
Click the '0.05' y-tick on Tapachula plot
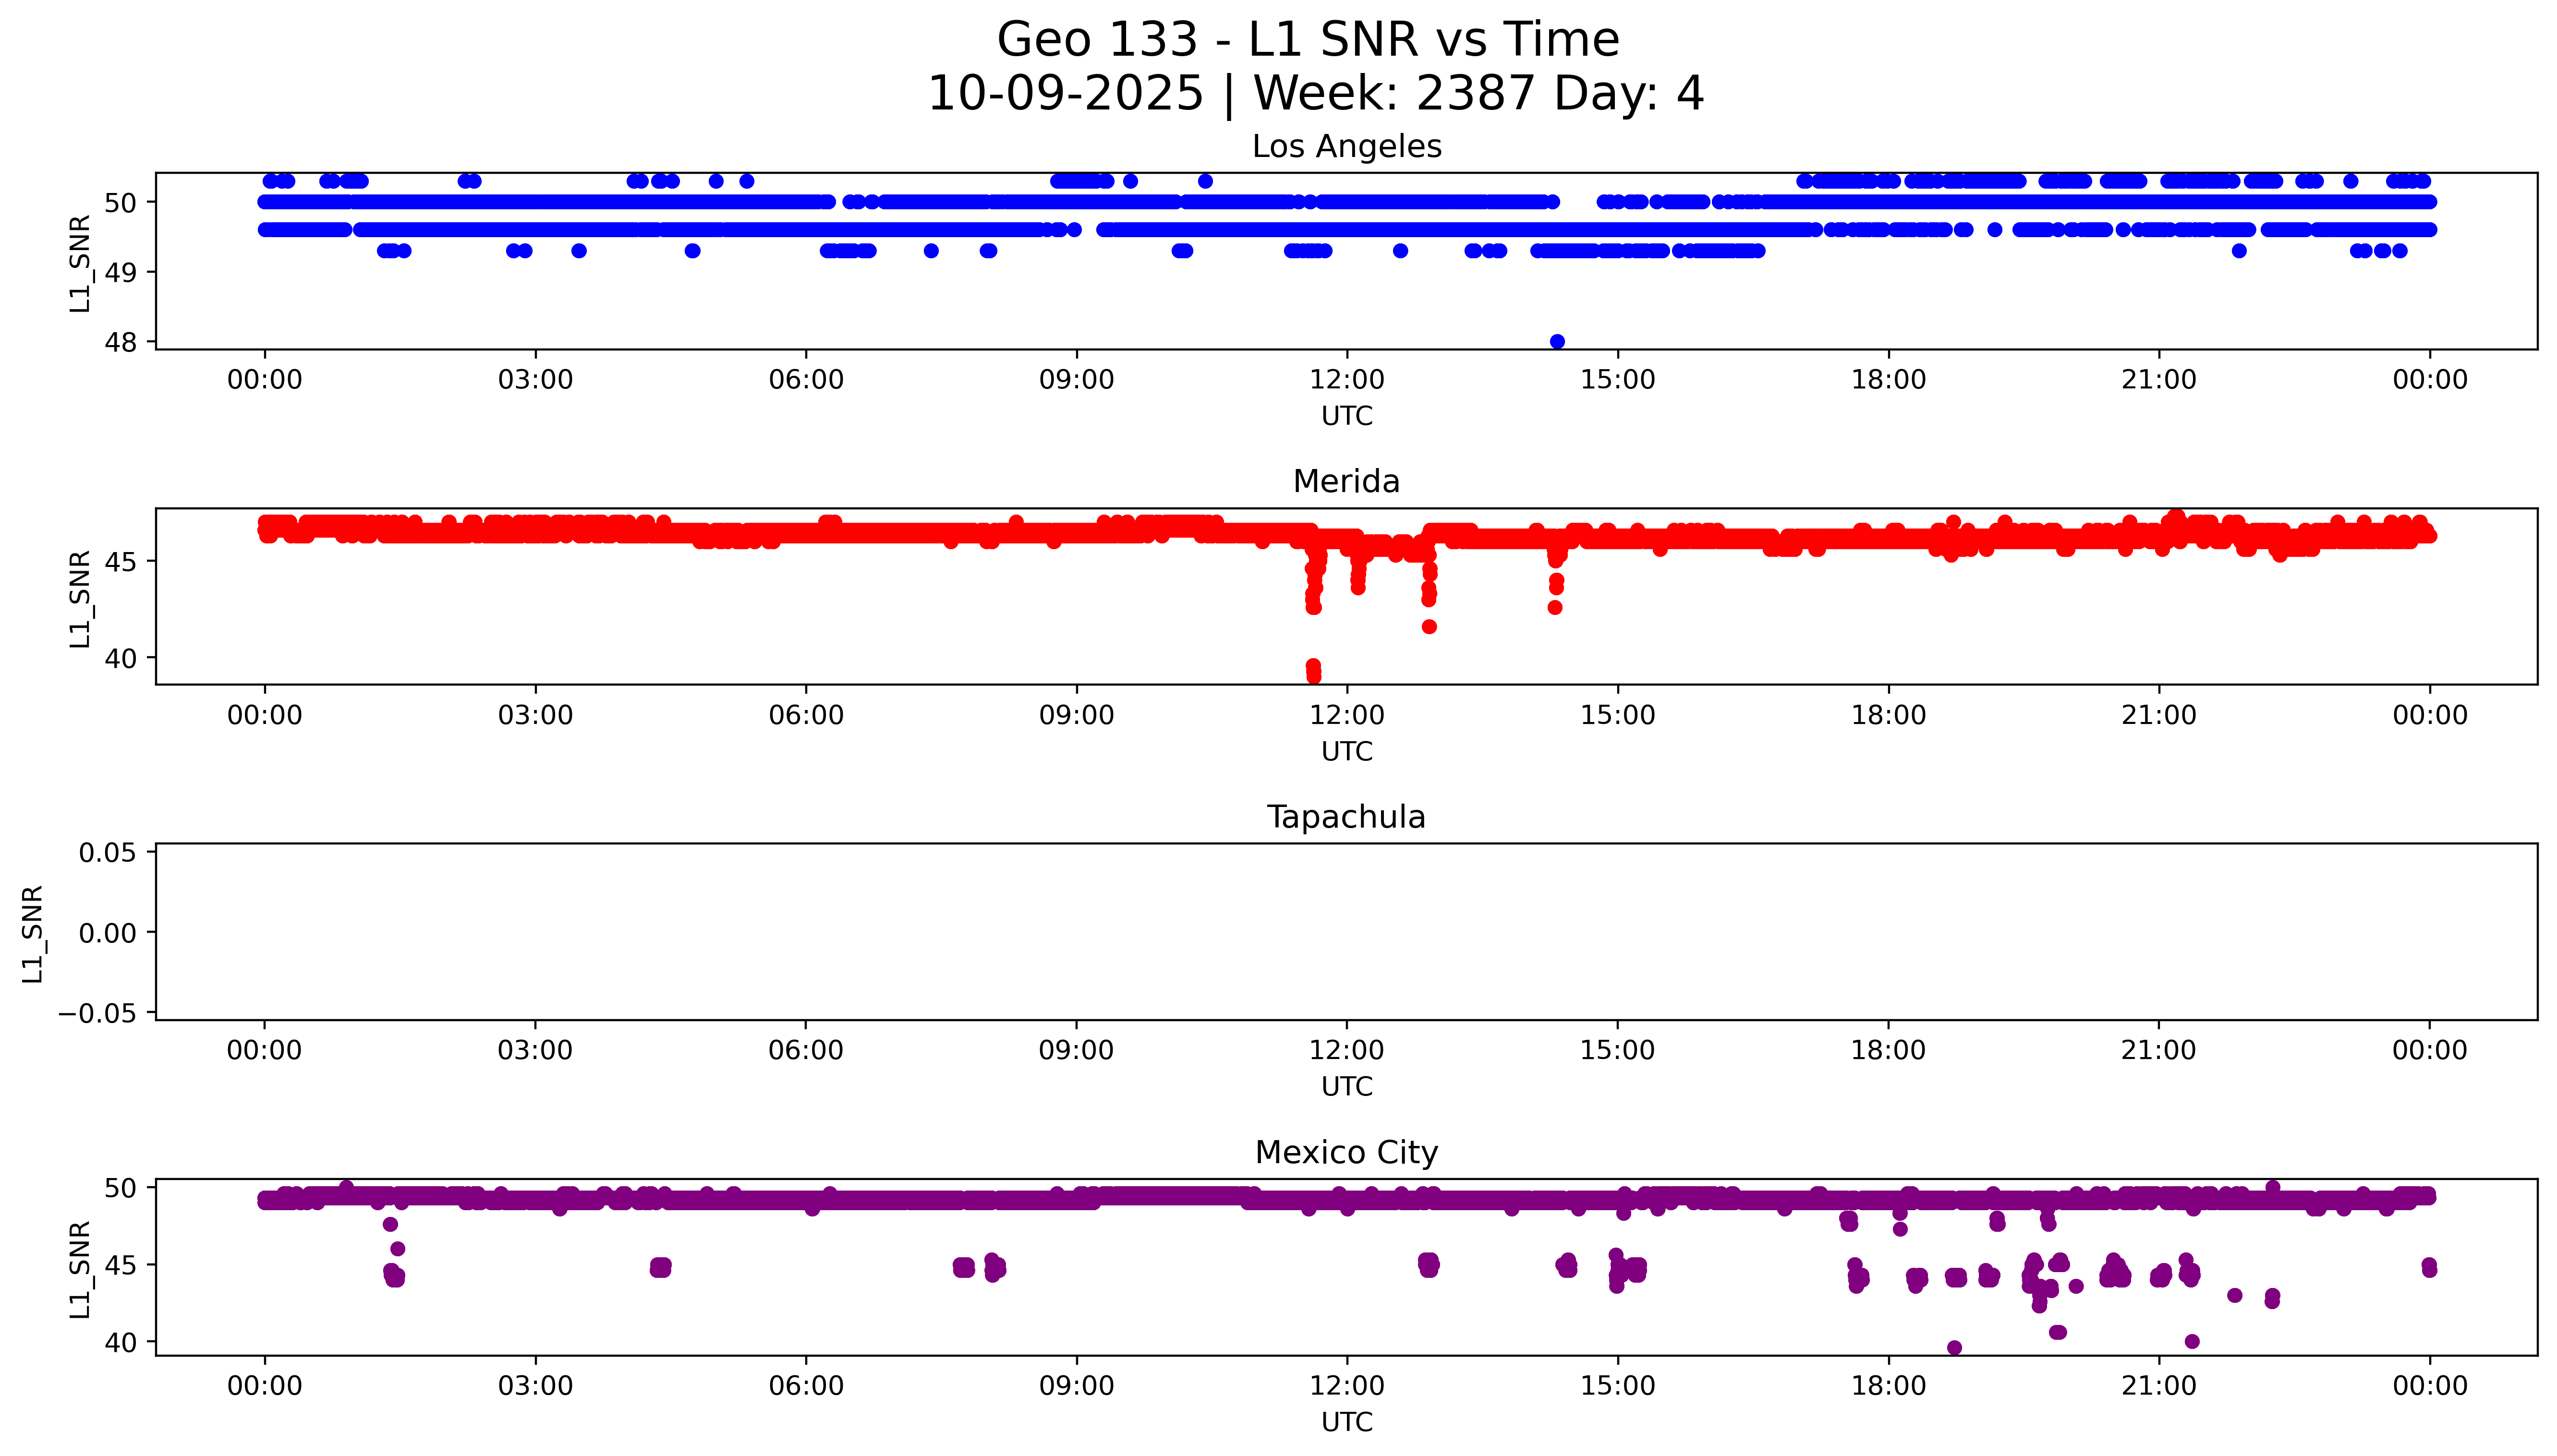[107, 853]
